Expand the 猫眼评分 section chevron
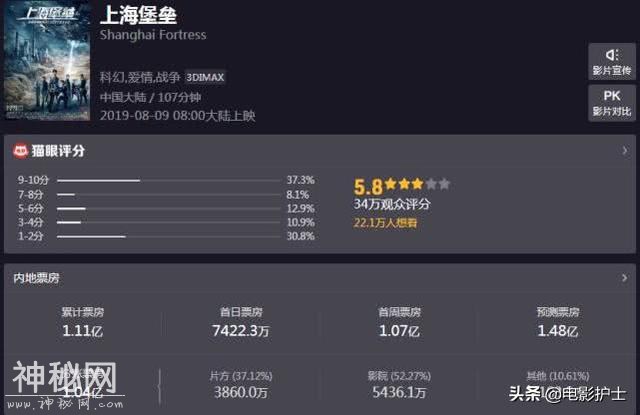The width and height of the screenshot is (640, 415). pyautogui.click(x=624, y=151)
